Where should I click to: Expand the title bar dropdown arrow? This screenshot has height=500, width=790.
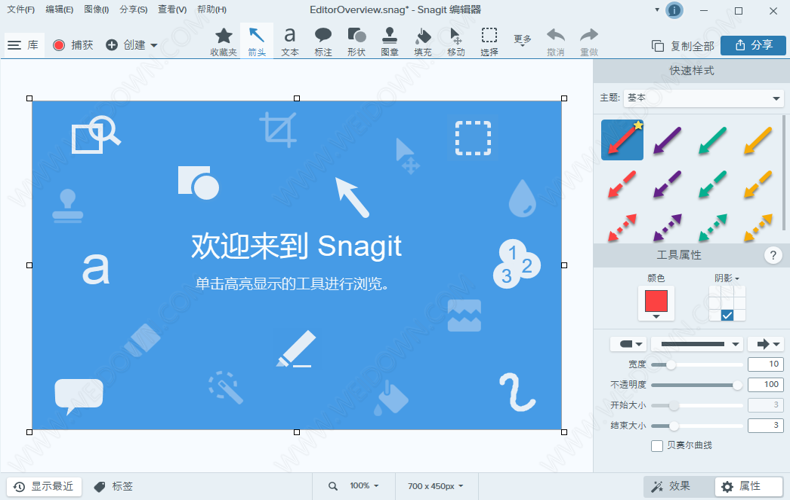657,10
